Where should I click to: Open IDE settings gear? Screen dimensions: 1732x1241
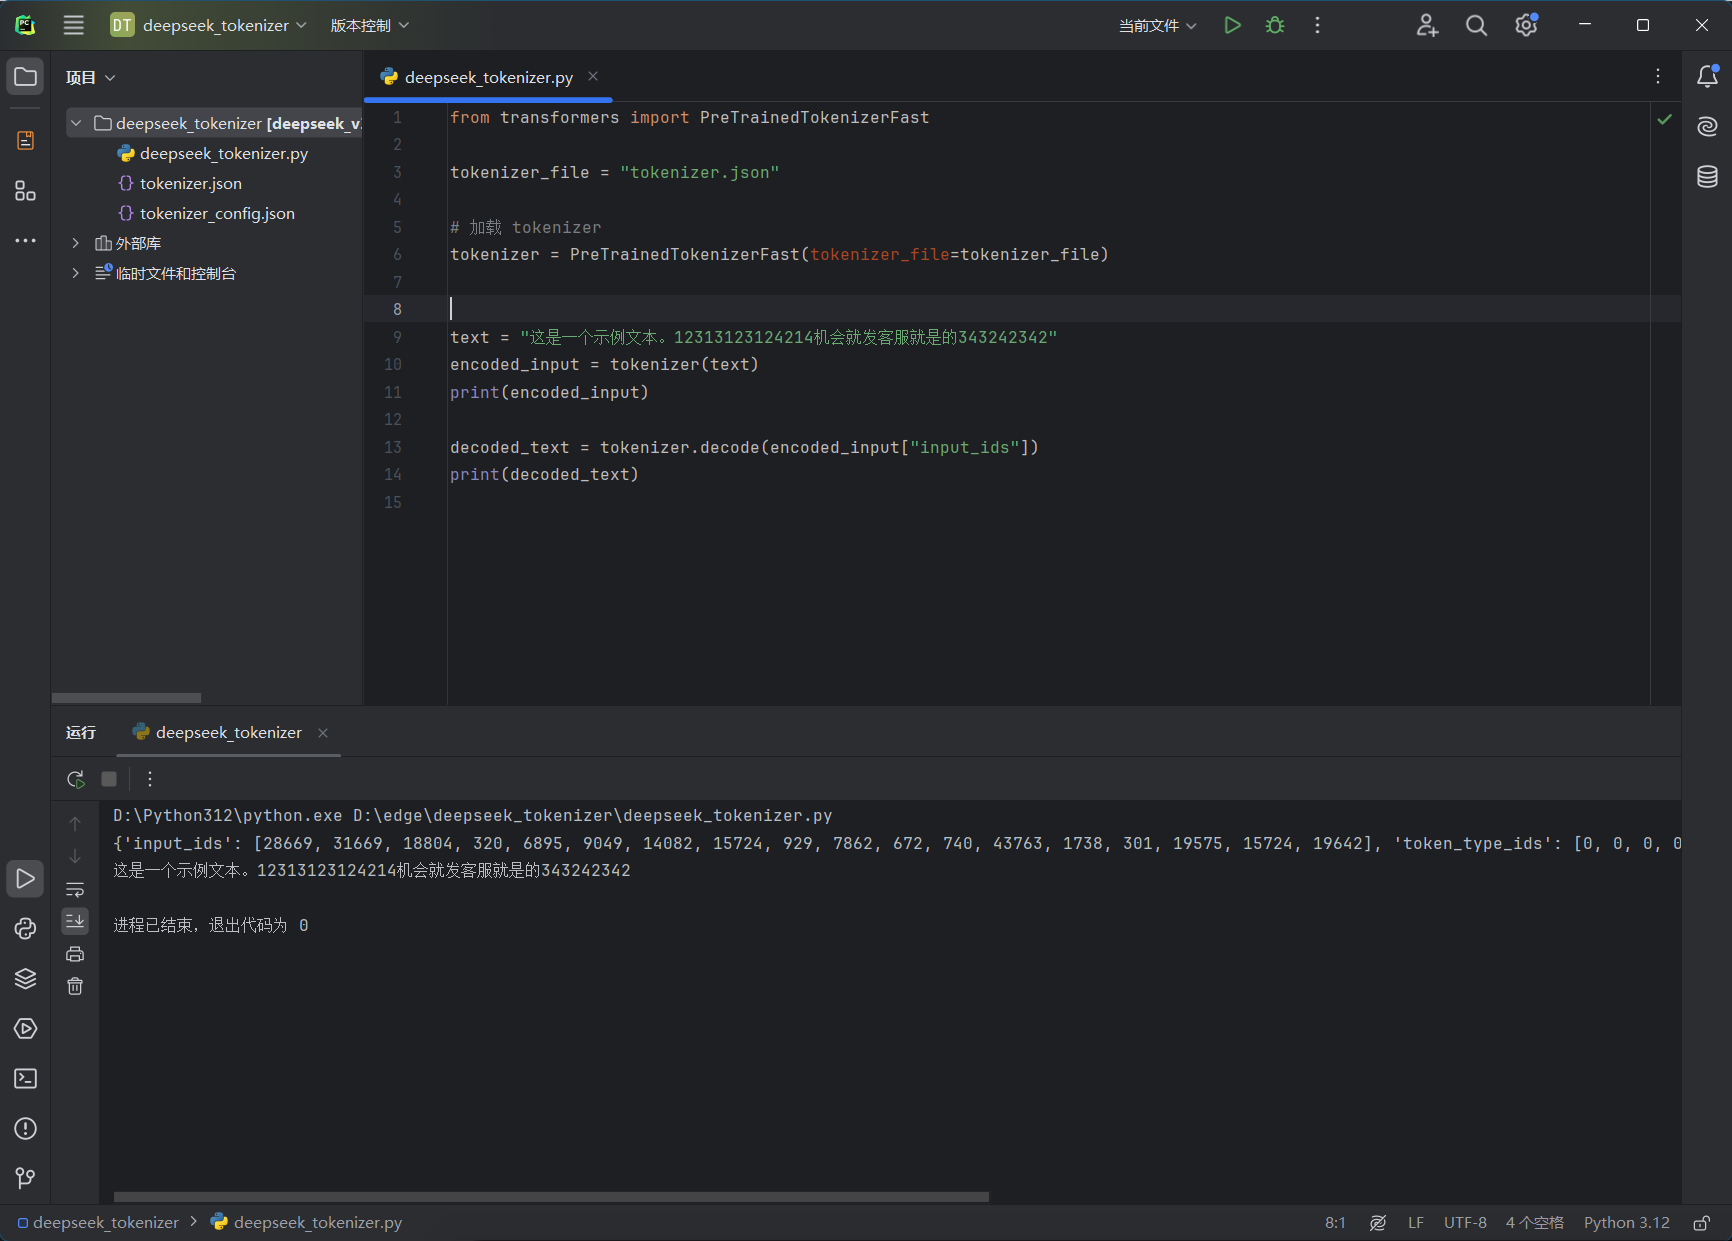point(1526,25)
